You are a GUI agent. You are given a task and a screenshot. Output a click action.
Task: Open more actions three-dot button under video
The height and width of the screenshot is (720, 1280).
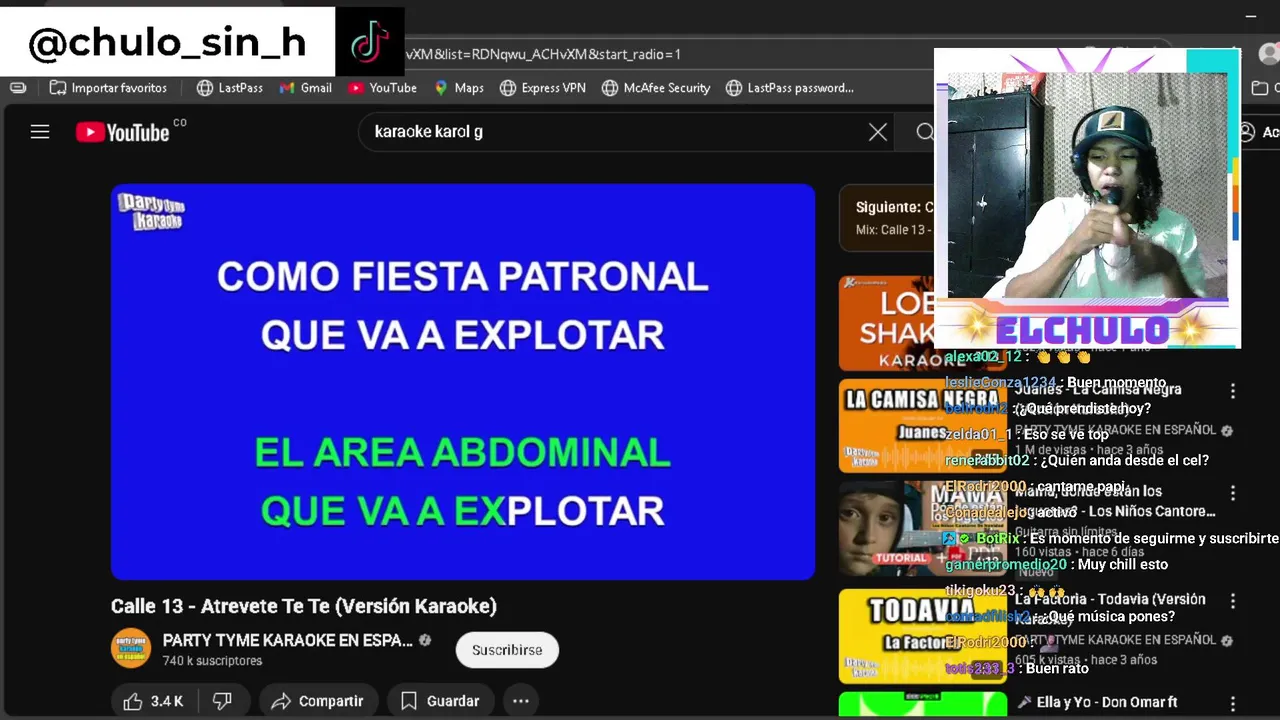pyautogui.click(x=521, y=701)
